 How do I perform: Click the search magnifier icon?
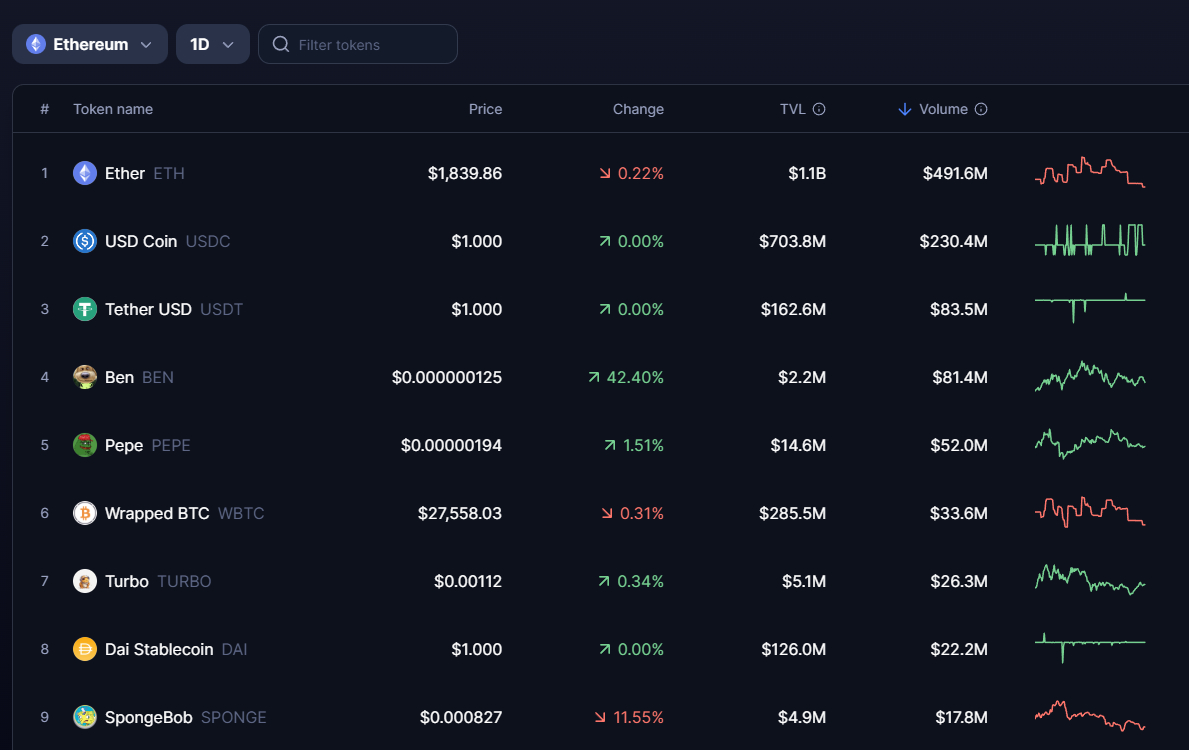[x=281, y=44]
